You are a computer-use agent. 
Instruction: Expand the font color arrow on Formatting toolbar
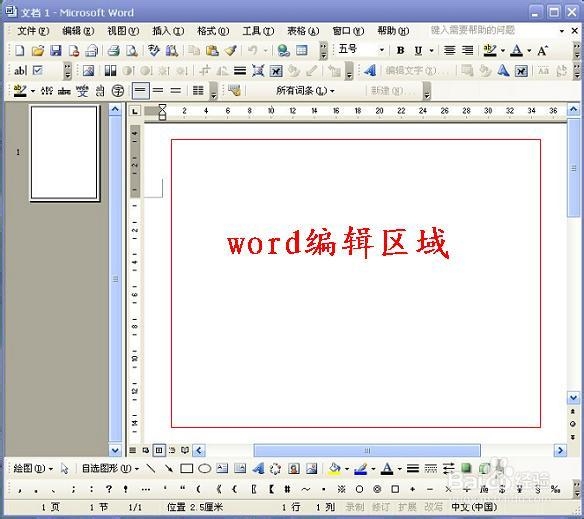coord(529,50)
